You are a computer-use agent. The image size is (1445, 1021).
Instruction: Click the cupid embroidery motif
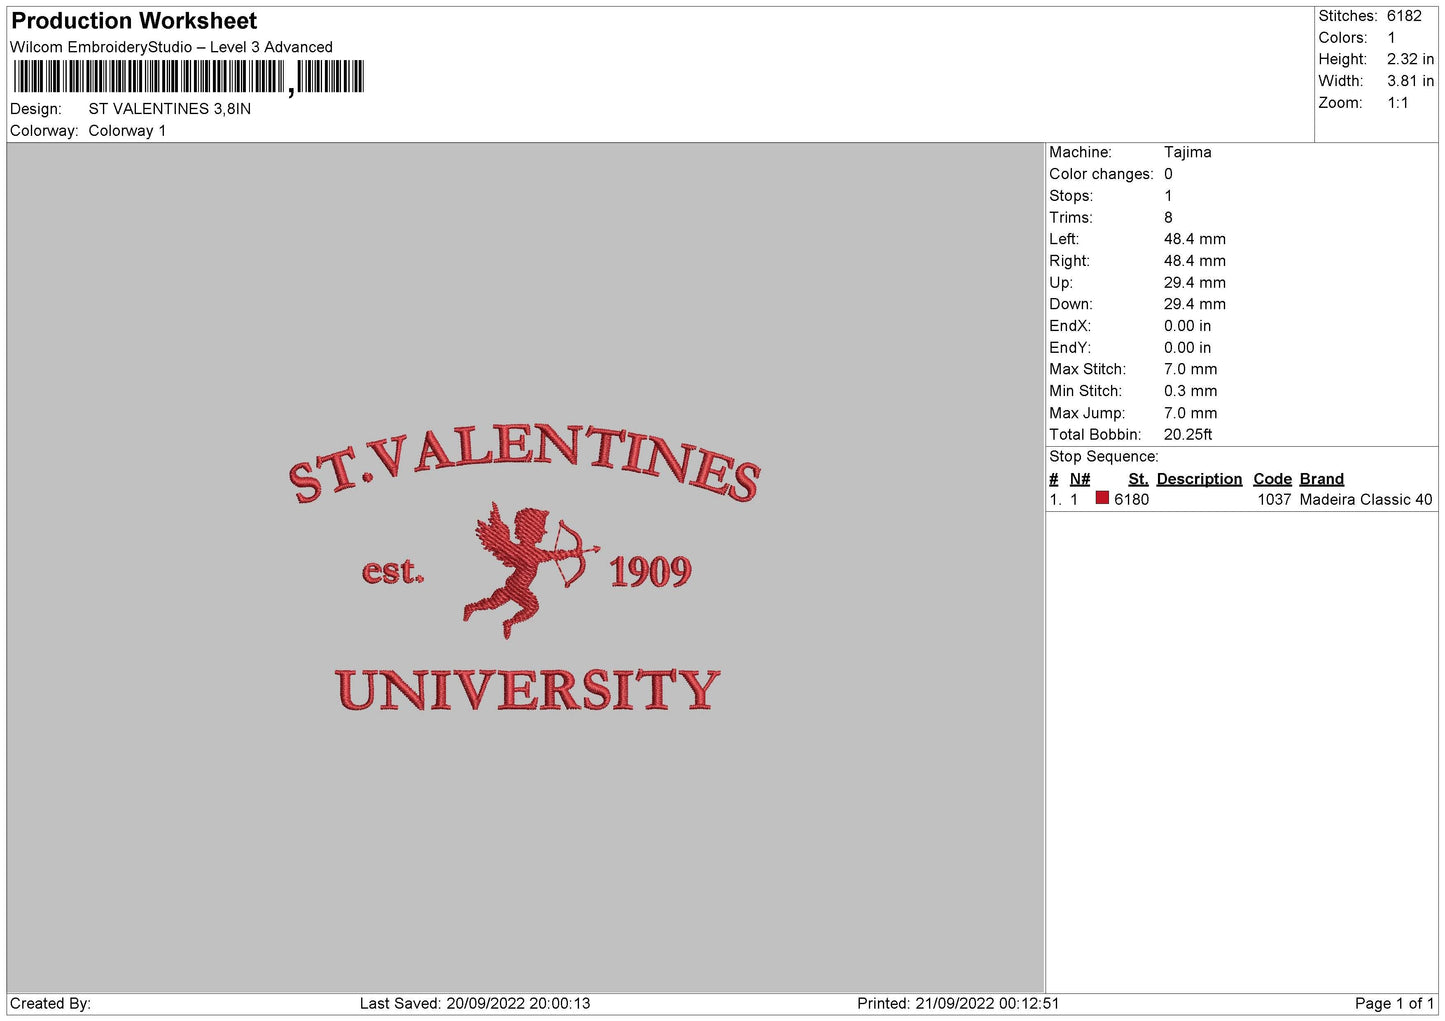531,570
